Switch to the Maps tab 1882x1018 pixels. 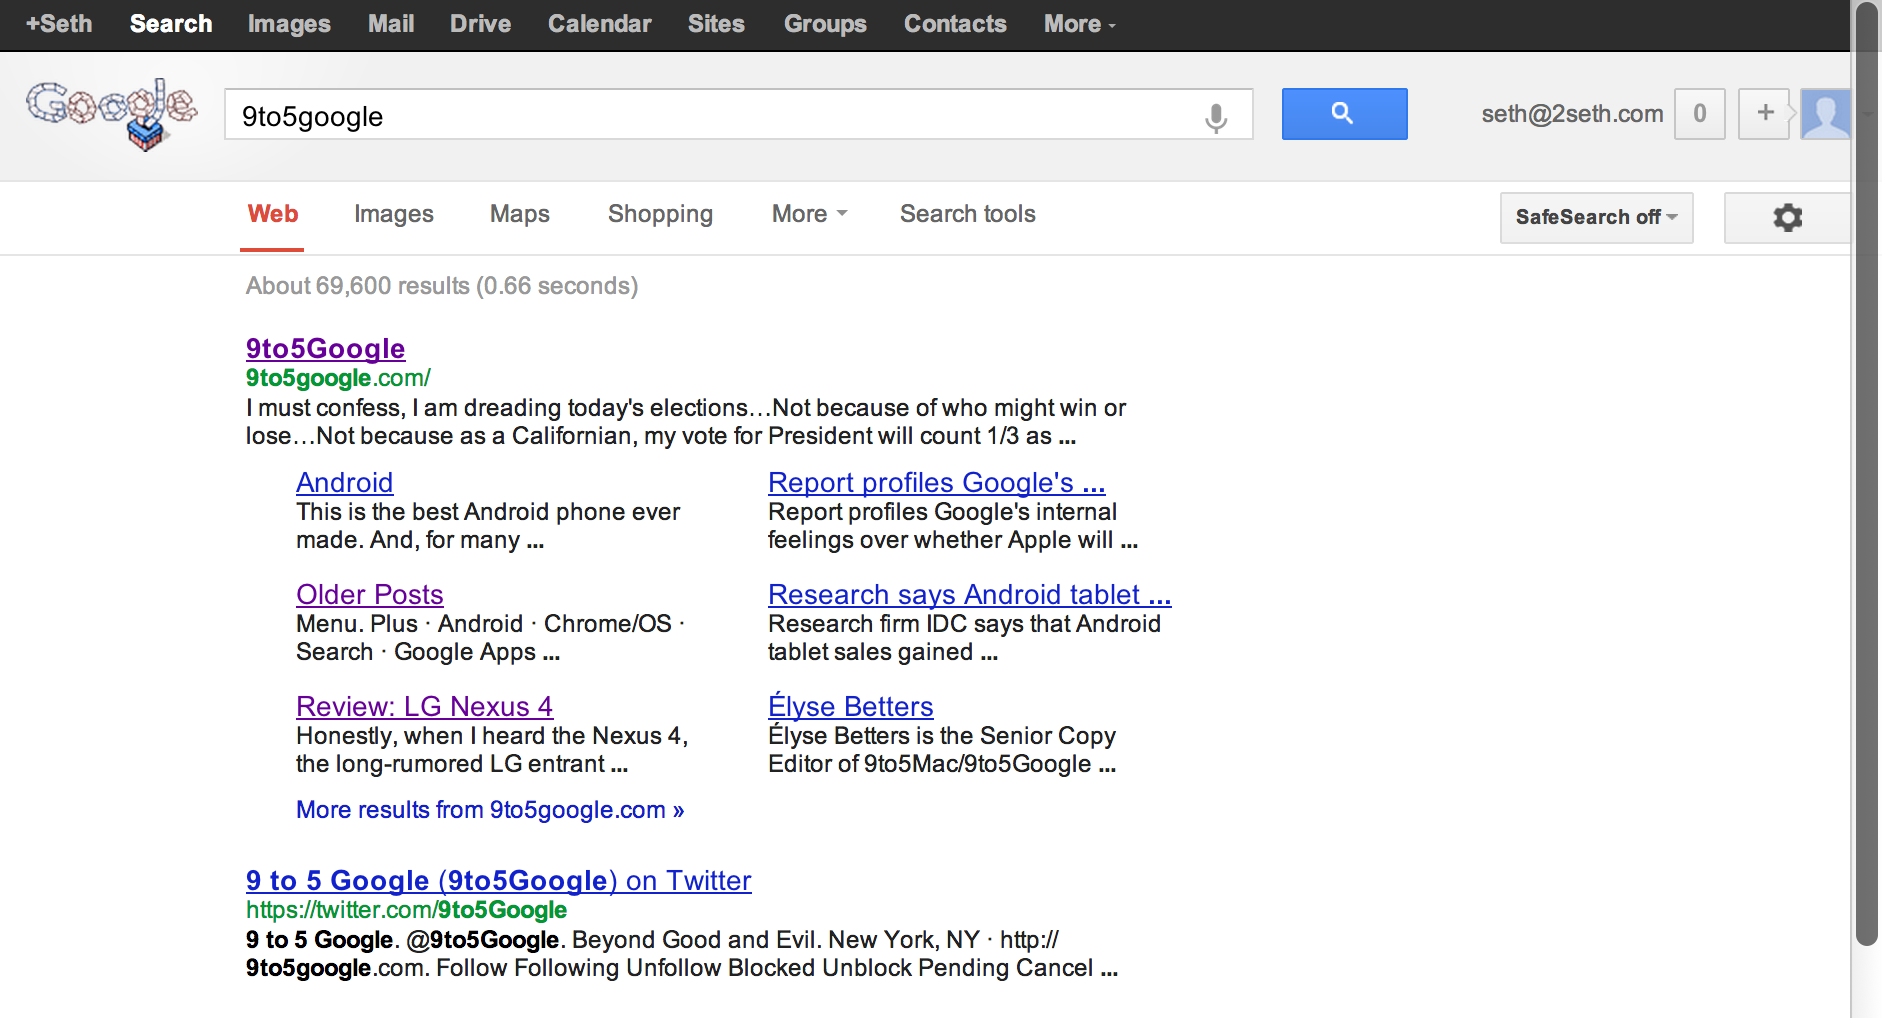[x=520, y=214]
